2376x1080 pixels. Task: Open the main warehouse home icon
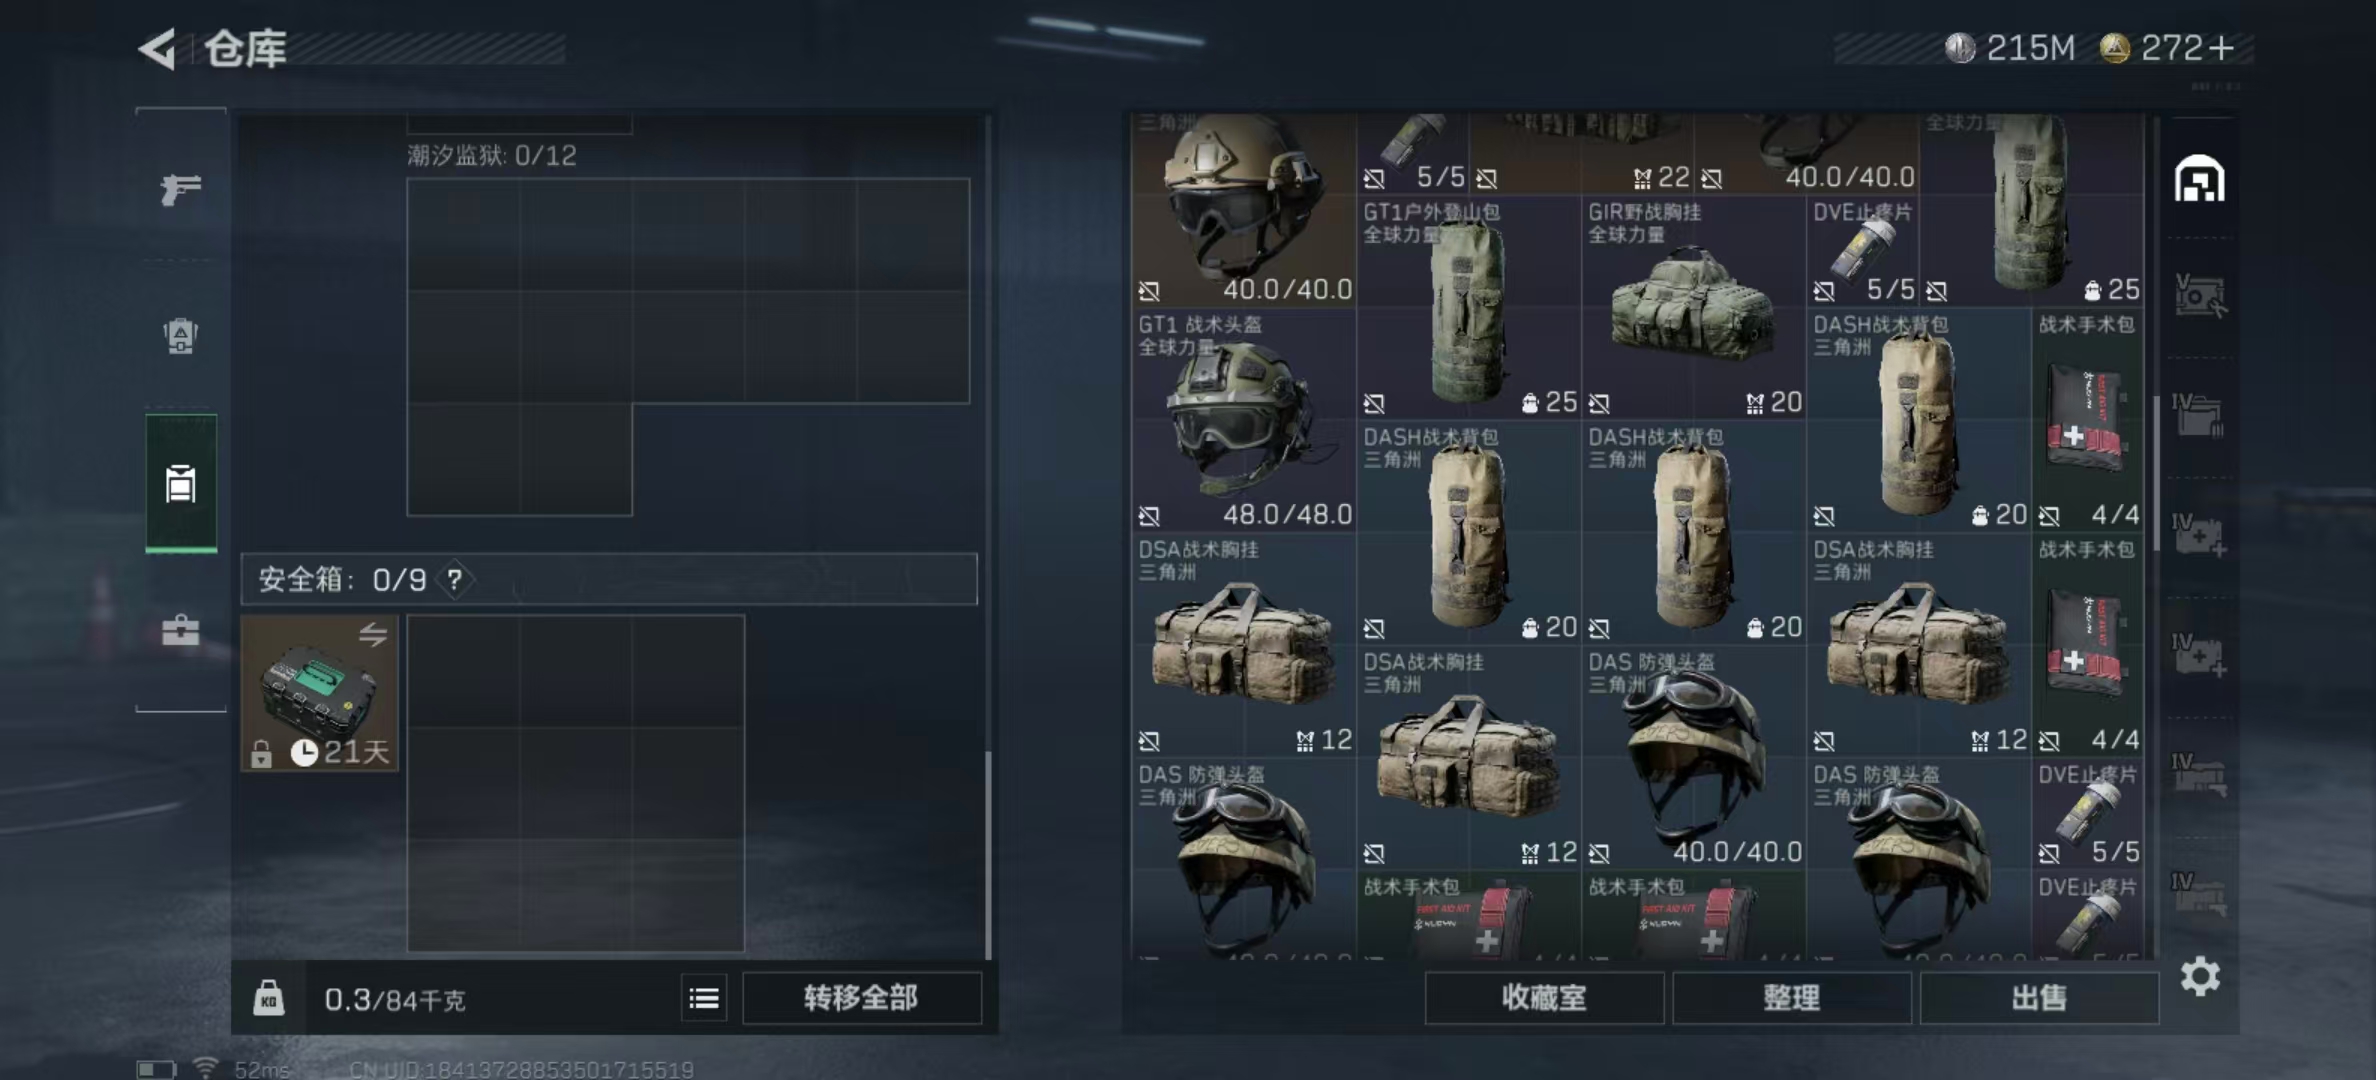point(2199,179)
